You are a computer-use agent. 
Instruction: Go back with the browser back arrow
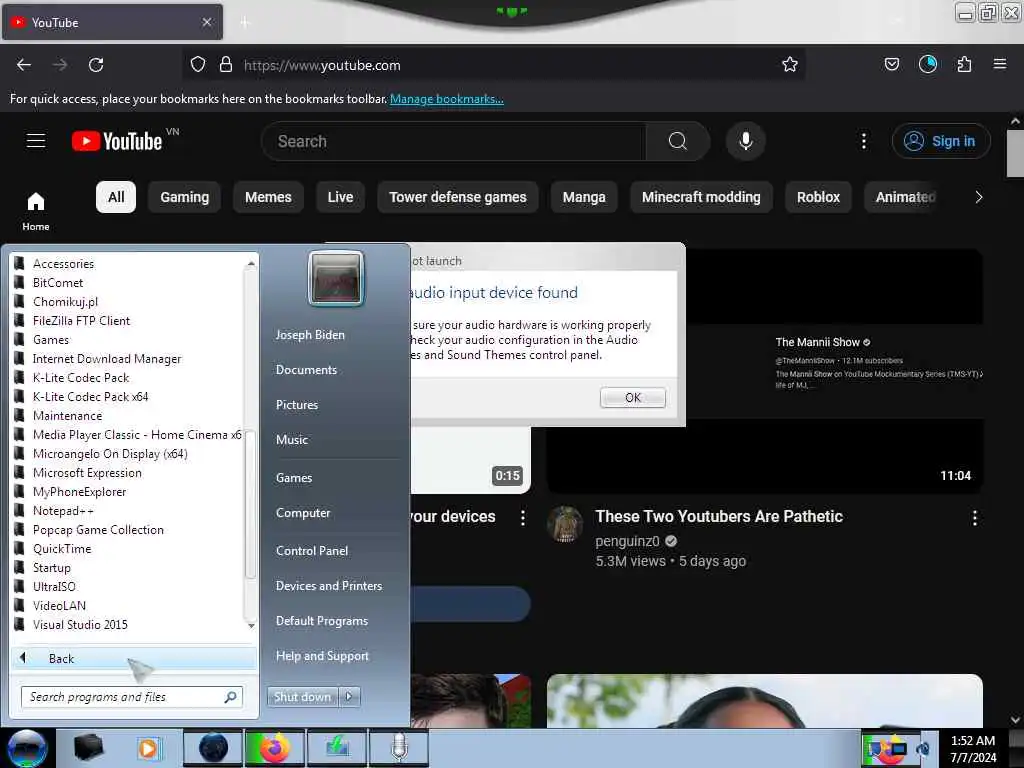coord(24,65)
